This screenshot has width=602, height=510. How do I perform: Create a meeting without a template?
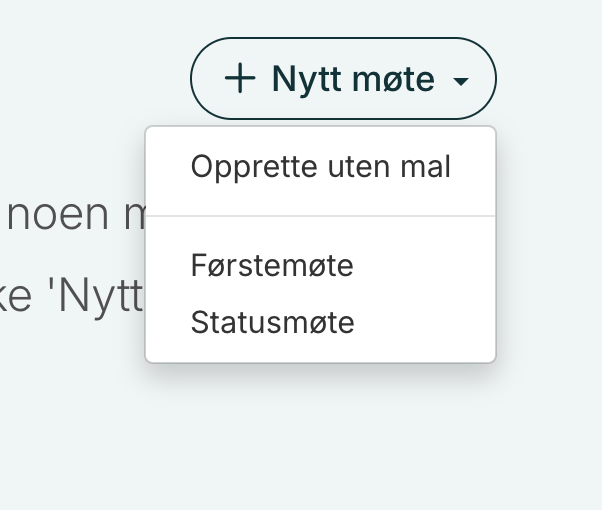click(x=320, y=166)
